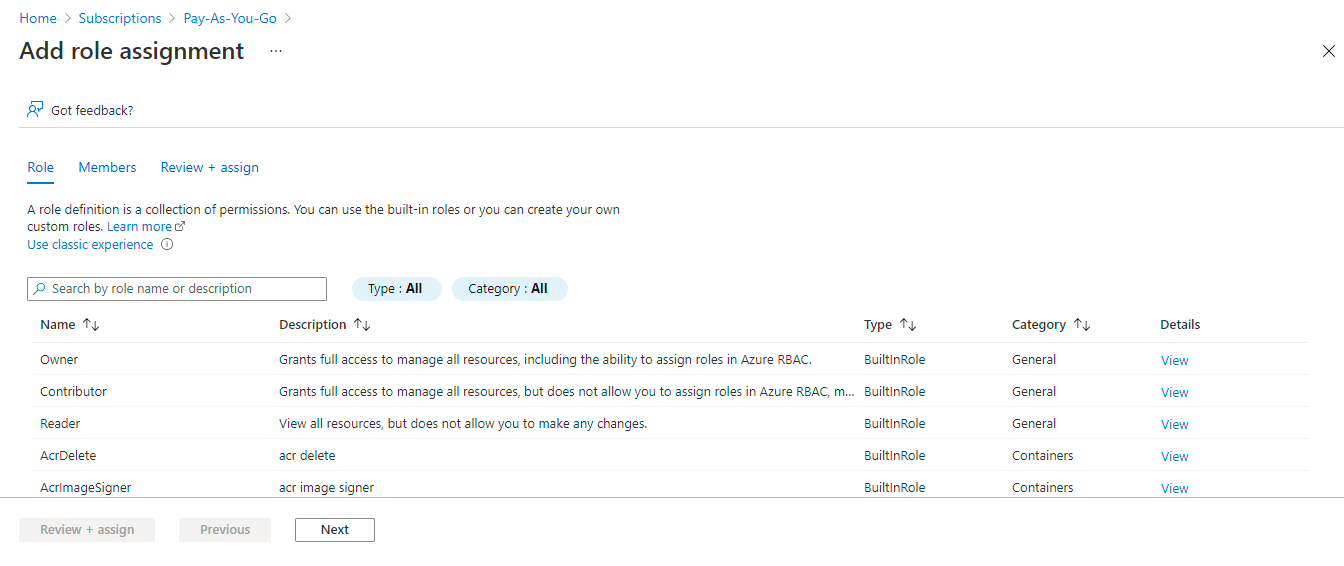Sort by Name column arrows
This screenshot has width=1344, height=566.
(x=91, y=325)
